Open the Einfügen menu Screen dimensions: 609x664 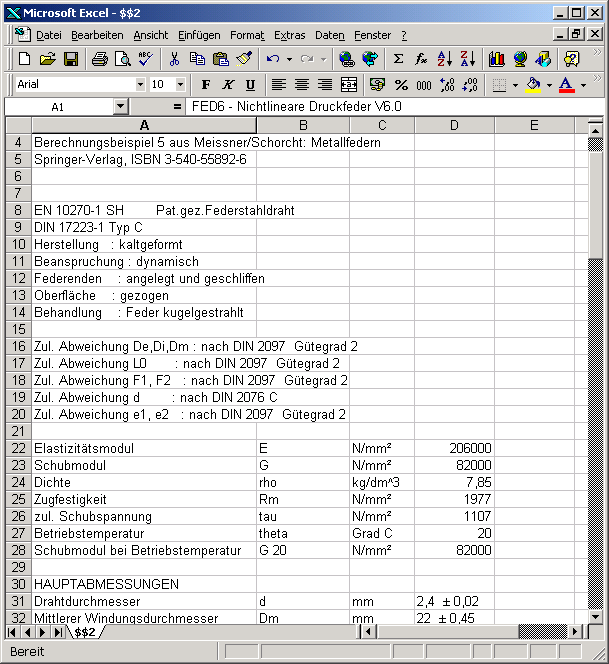(x=199, y=35)
